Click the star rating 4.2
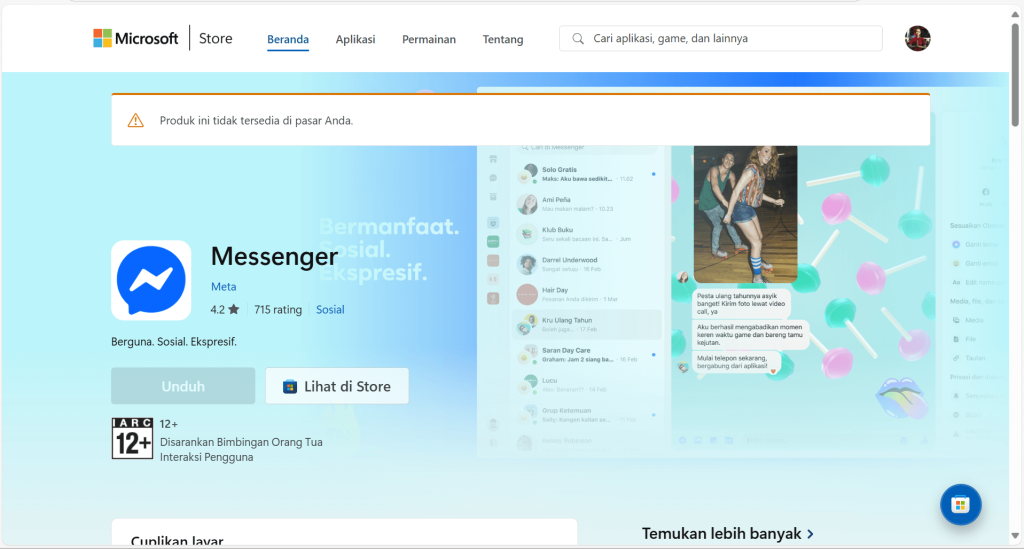This screenshot has width=1024, height=549. [225, 310]
